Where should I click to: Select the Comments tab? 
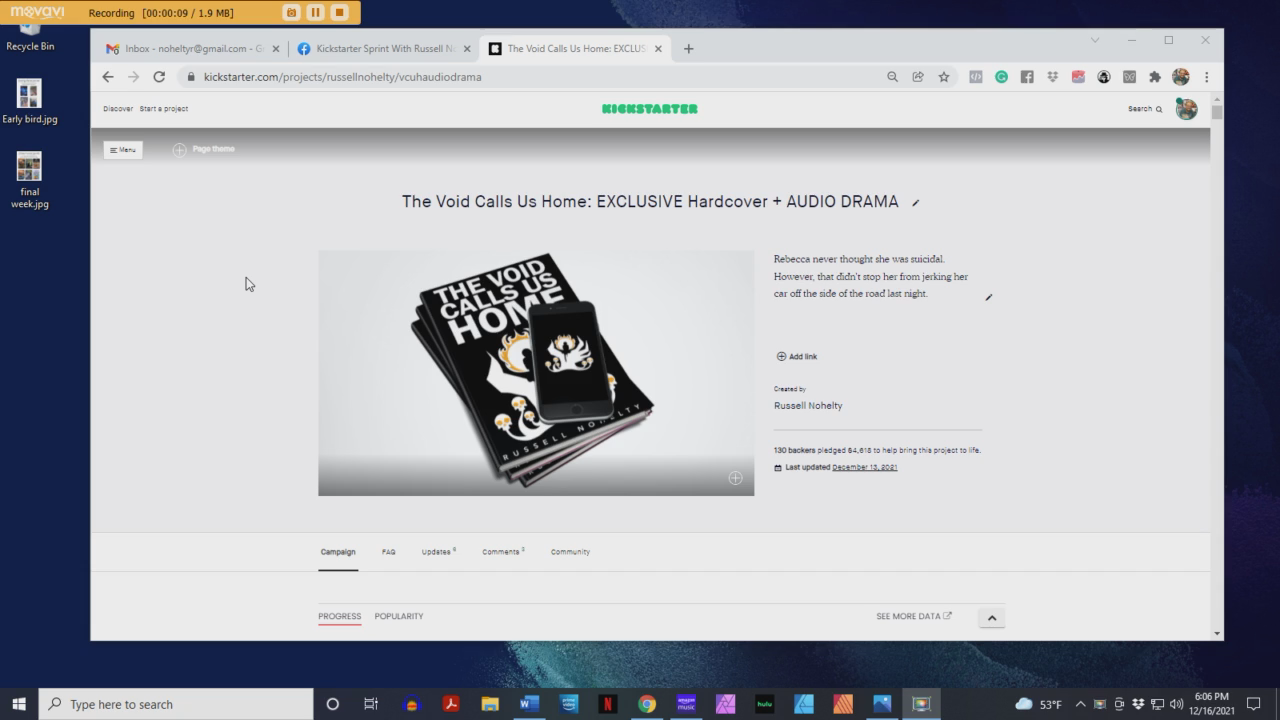pos(503,552)
